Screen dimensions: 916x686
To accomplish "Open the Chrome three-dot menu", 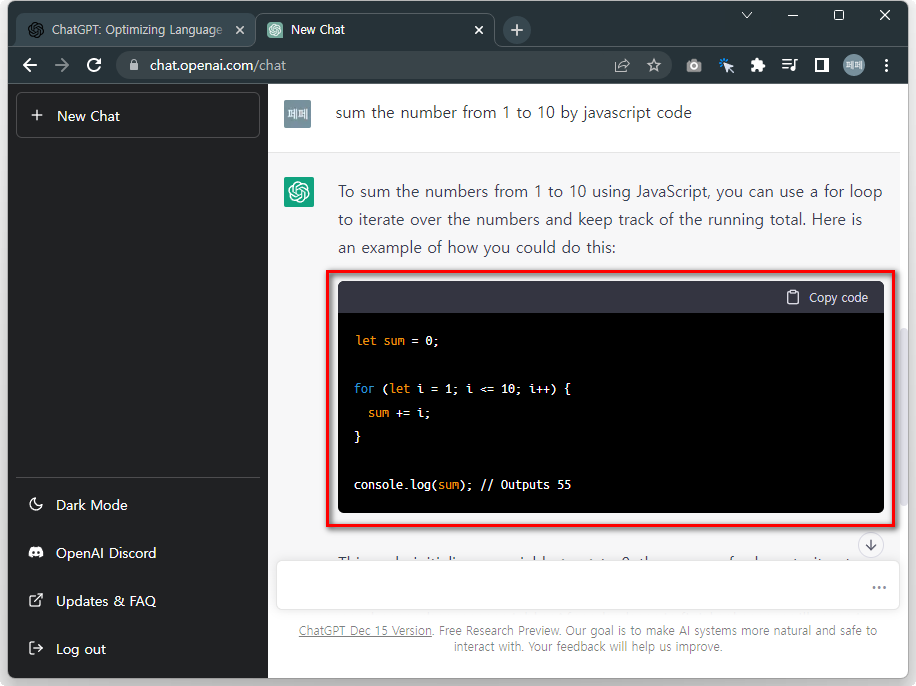I will point(886,65).
